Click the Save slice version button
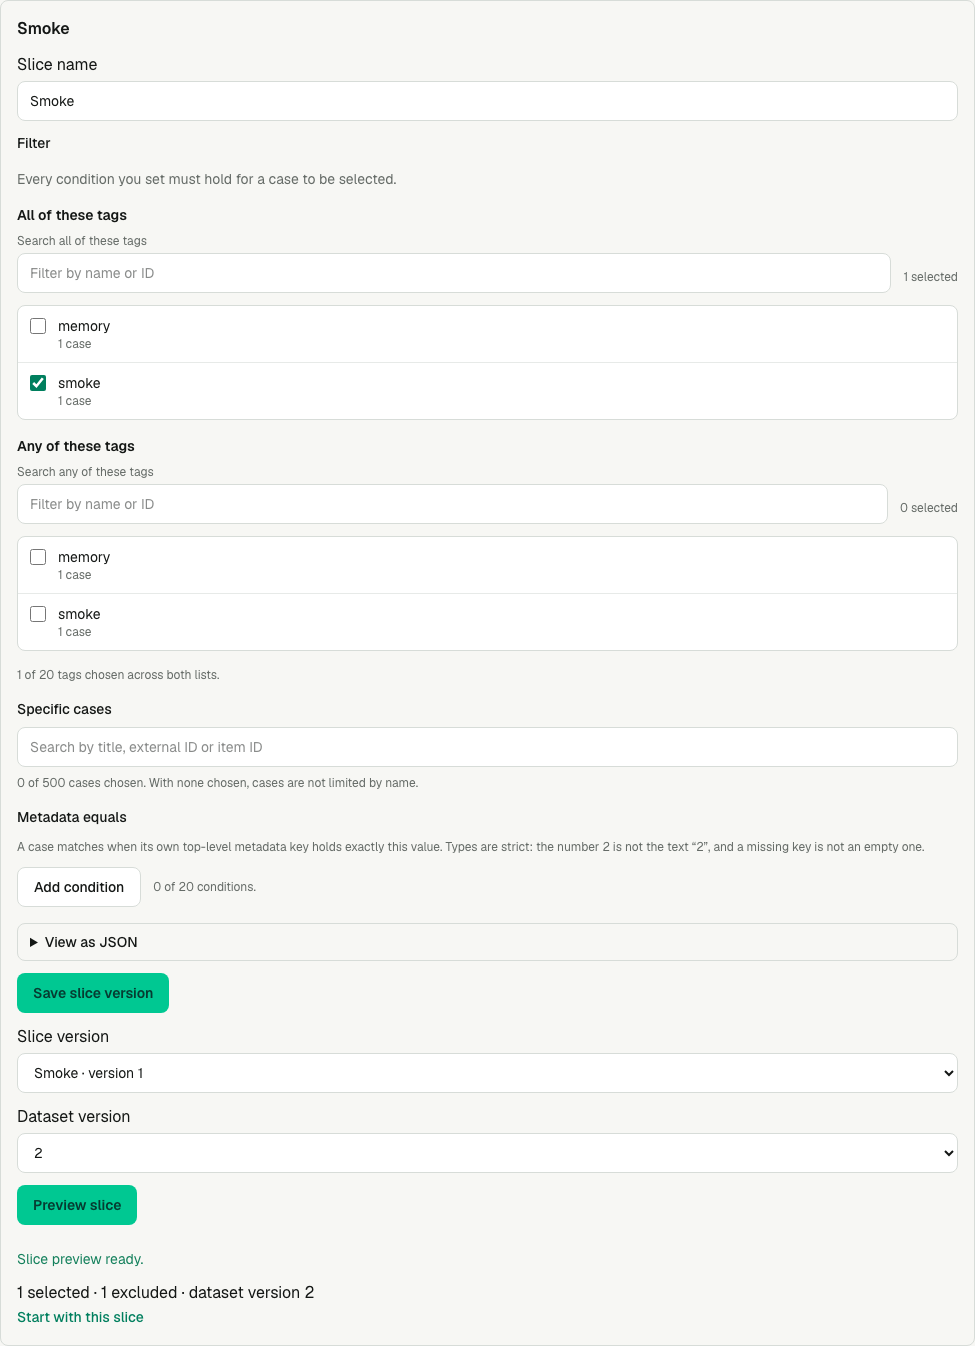The width and height of the screenshot is (975, 1346). pyautogui.click(x=93, y=993)
